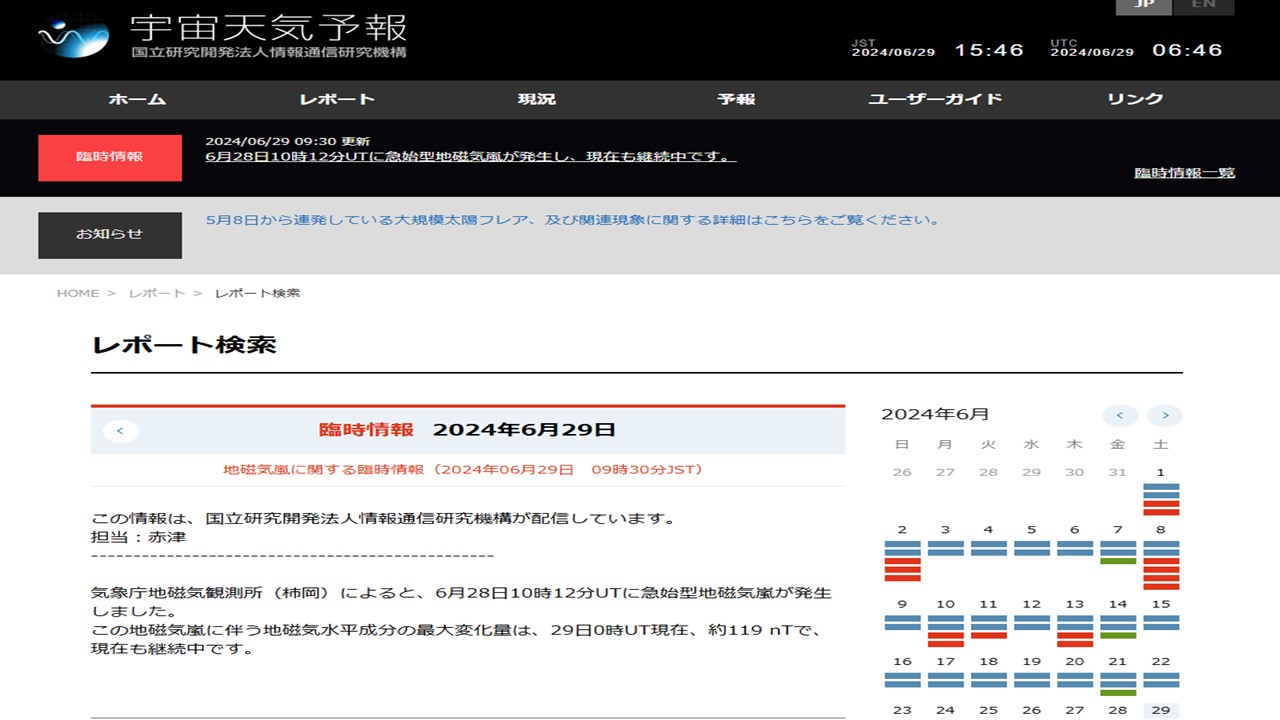Click HOME in the breadcrumb

pos(78,293)
